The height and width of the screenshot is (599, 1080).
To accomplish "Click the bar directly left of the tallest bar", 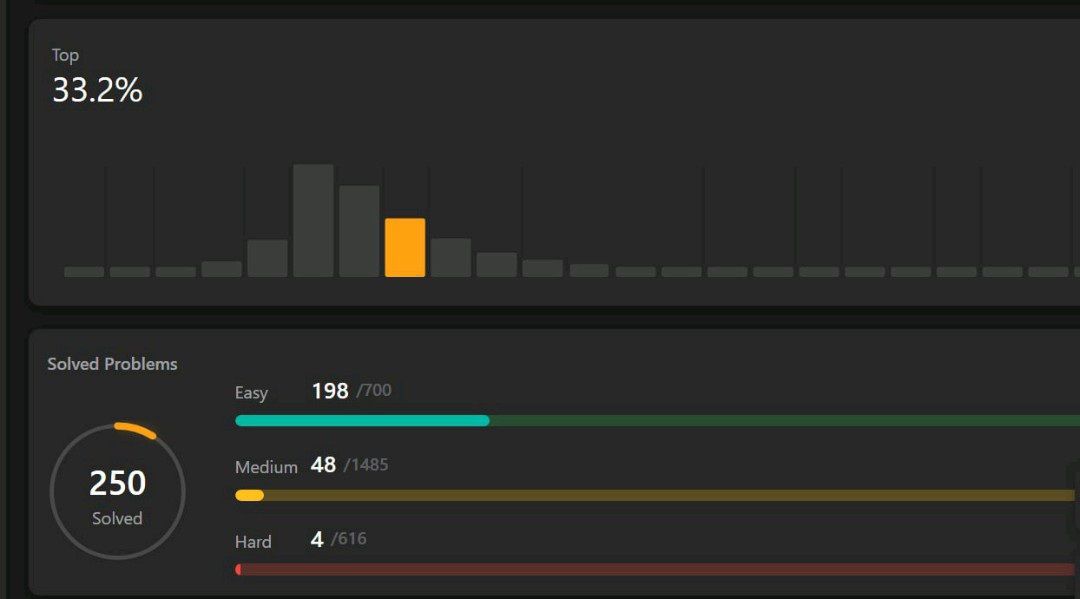I will [267, 258].
